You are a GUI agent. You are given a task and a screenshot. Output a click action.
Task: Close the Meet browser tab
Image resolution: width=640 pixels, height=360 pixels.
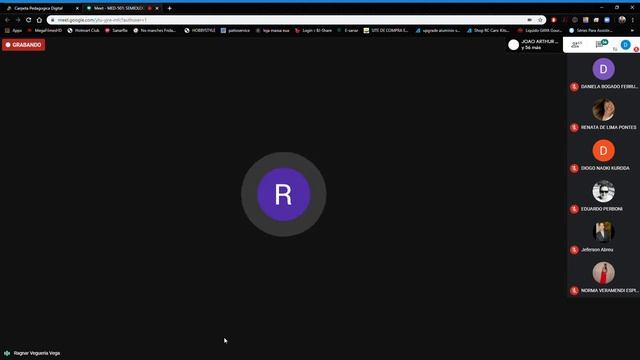[157, 8]
